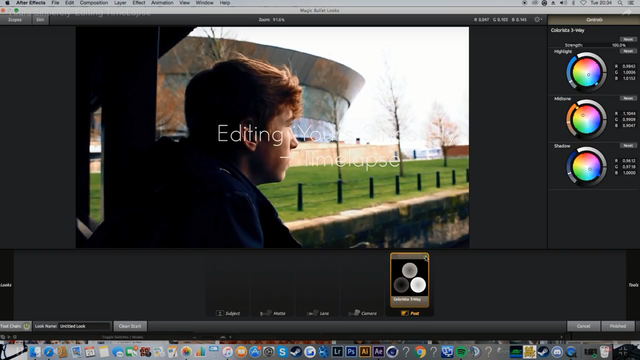The height and width of the screenshot is (360, 640).
Task: Click the Shadow color wheel
Action: 586,167
